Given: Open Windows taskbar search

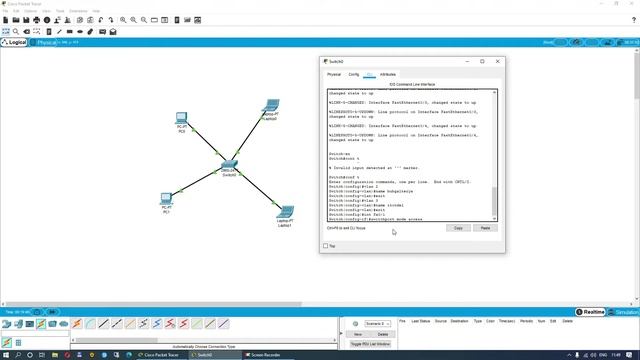Looking at the screenshot, I should pos(18,355).
